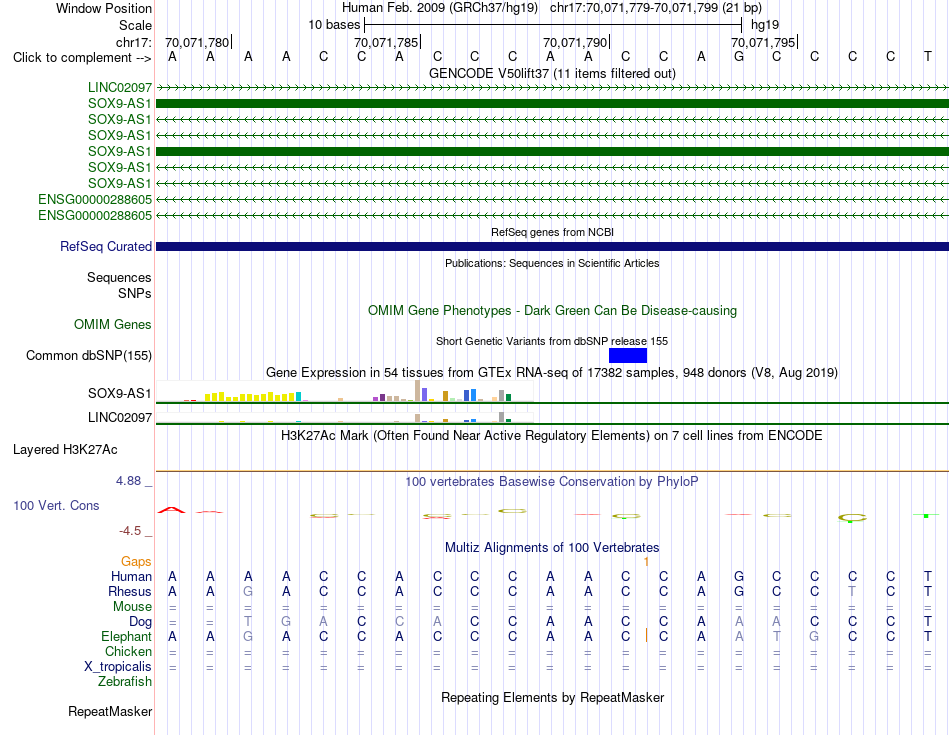Click the chr17:70,071,779-70,071,799 (21 bp) range text
Screen dimensions: 950x735
coord(656,8)
